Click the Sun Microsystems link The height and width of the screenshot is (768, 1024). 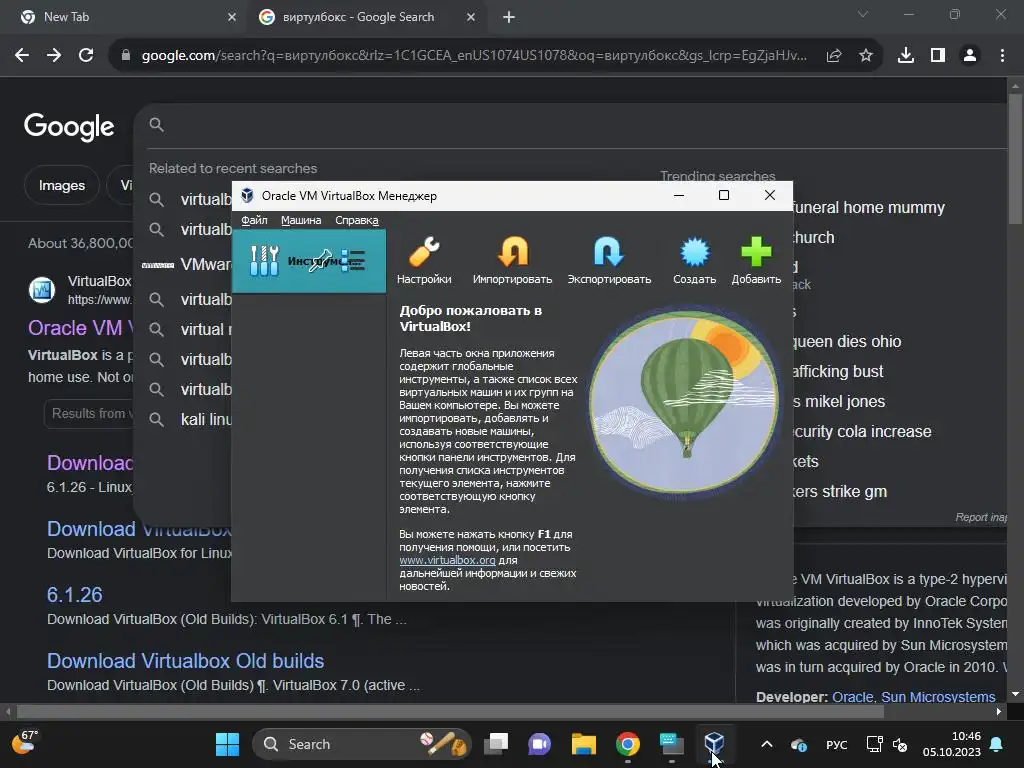[938, 696]
